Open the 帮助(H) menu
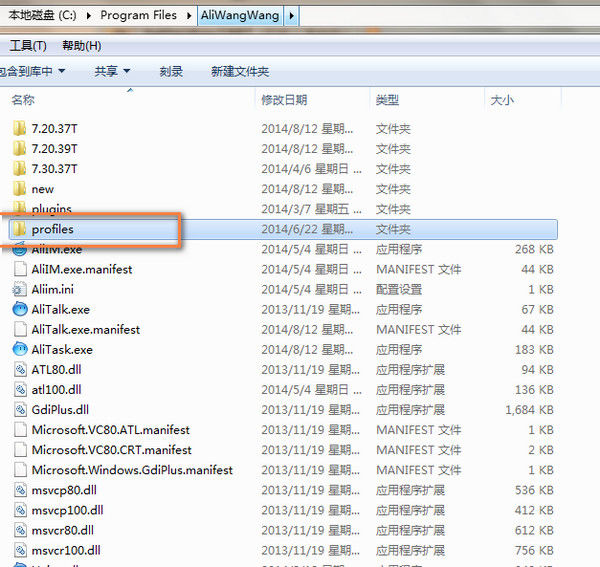 81,46
